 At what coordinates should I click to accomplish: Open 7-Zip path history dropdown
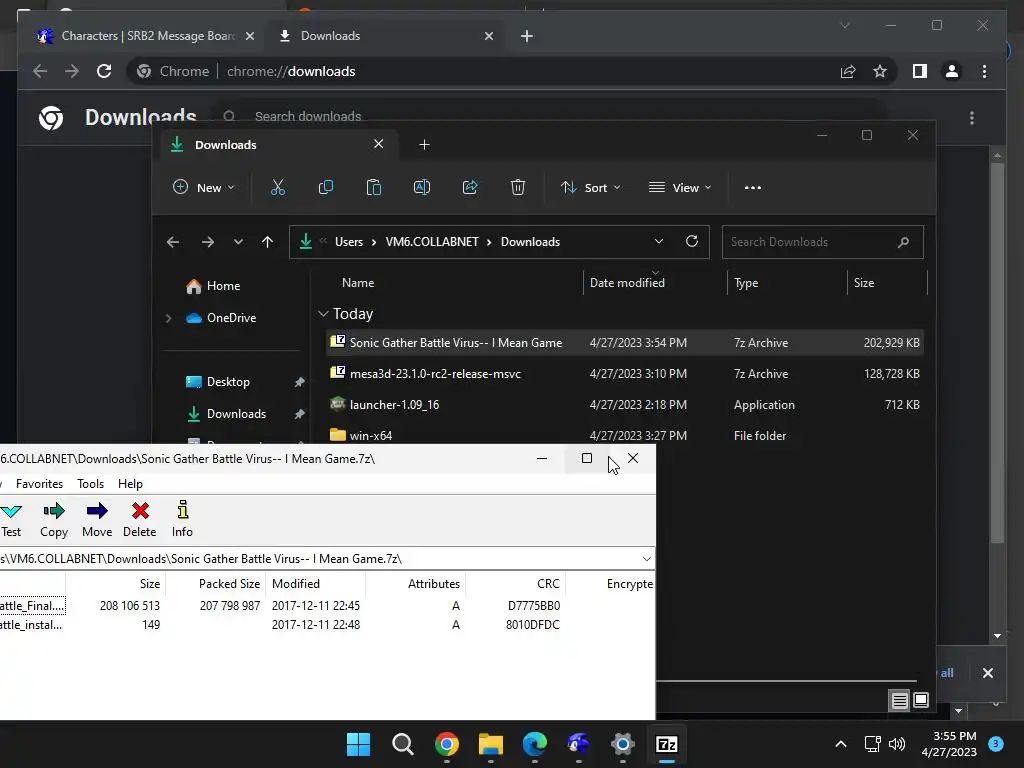pyautogui.click(x=647, y=559)
